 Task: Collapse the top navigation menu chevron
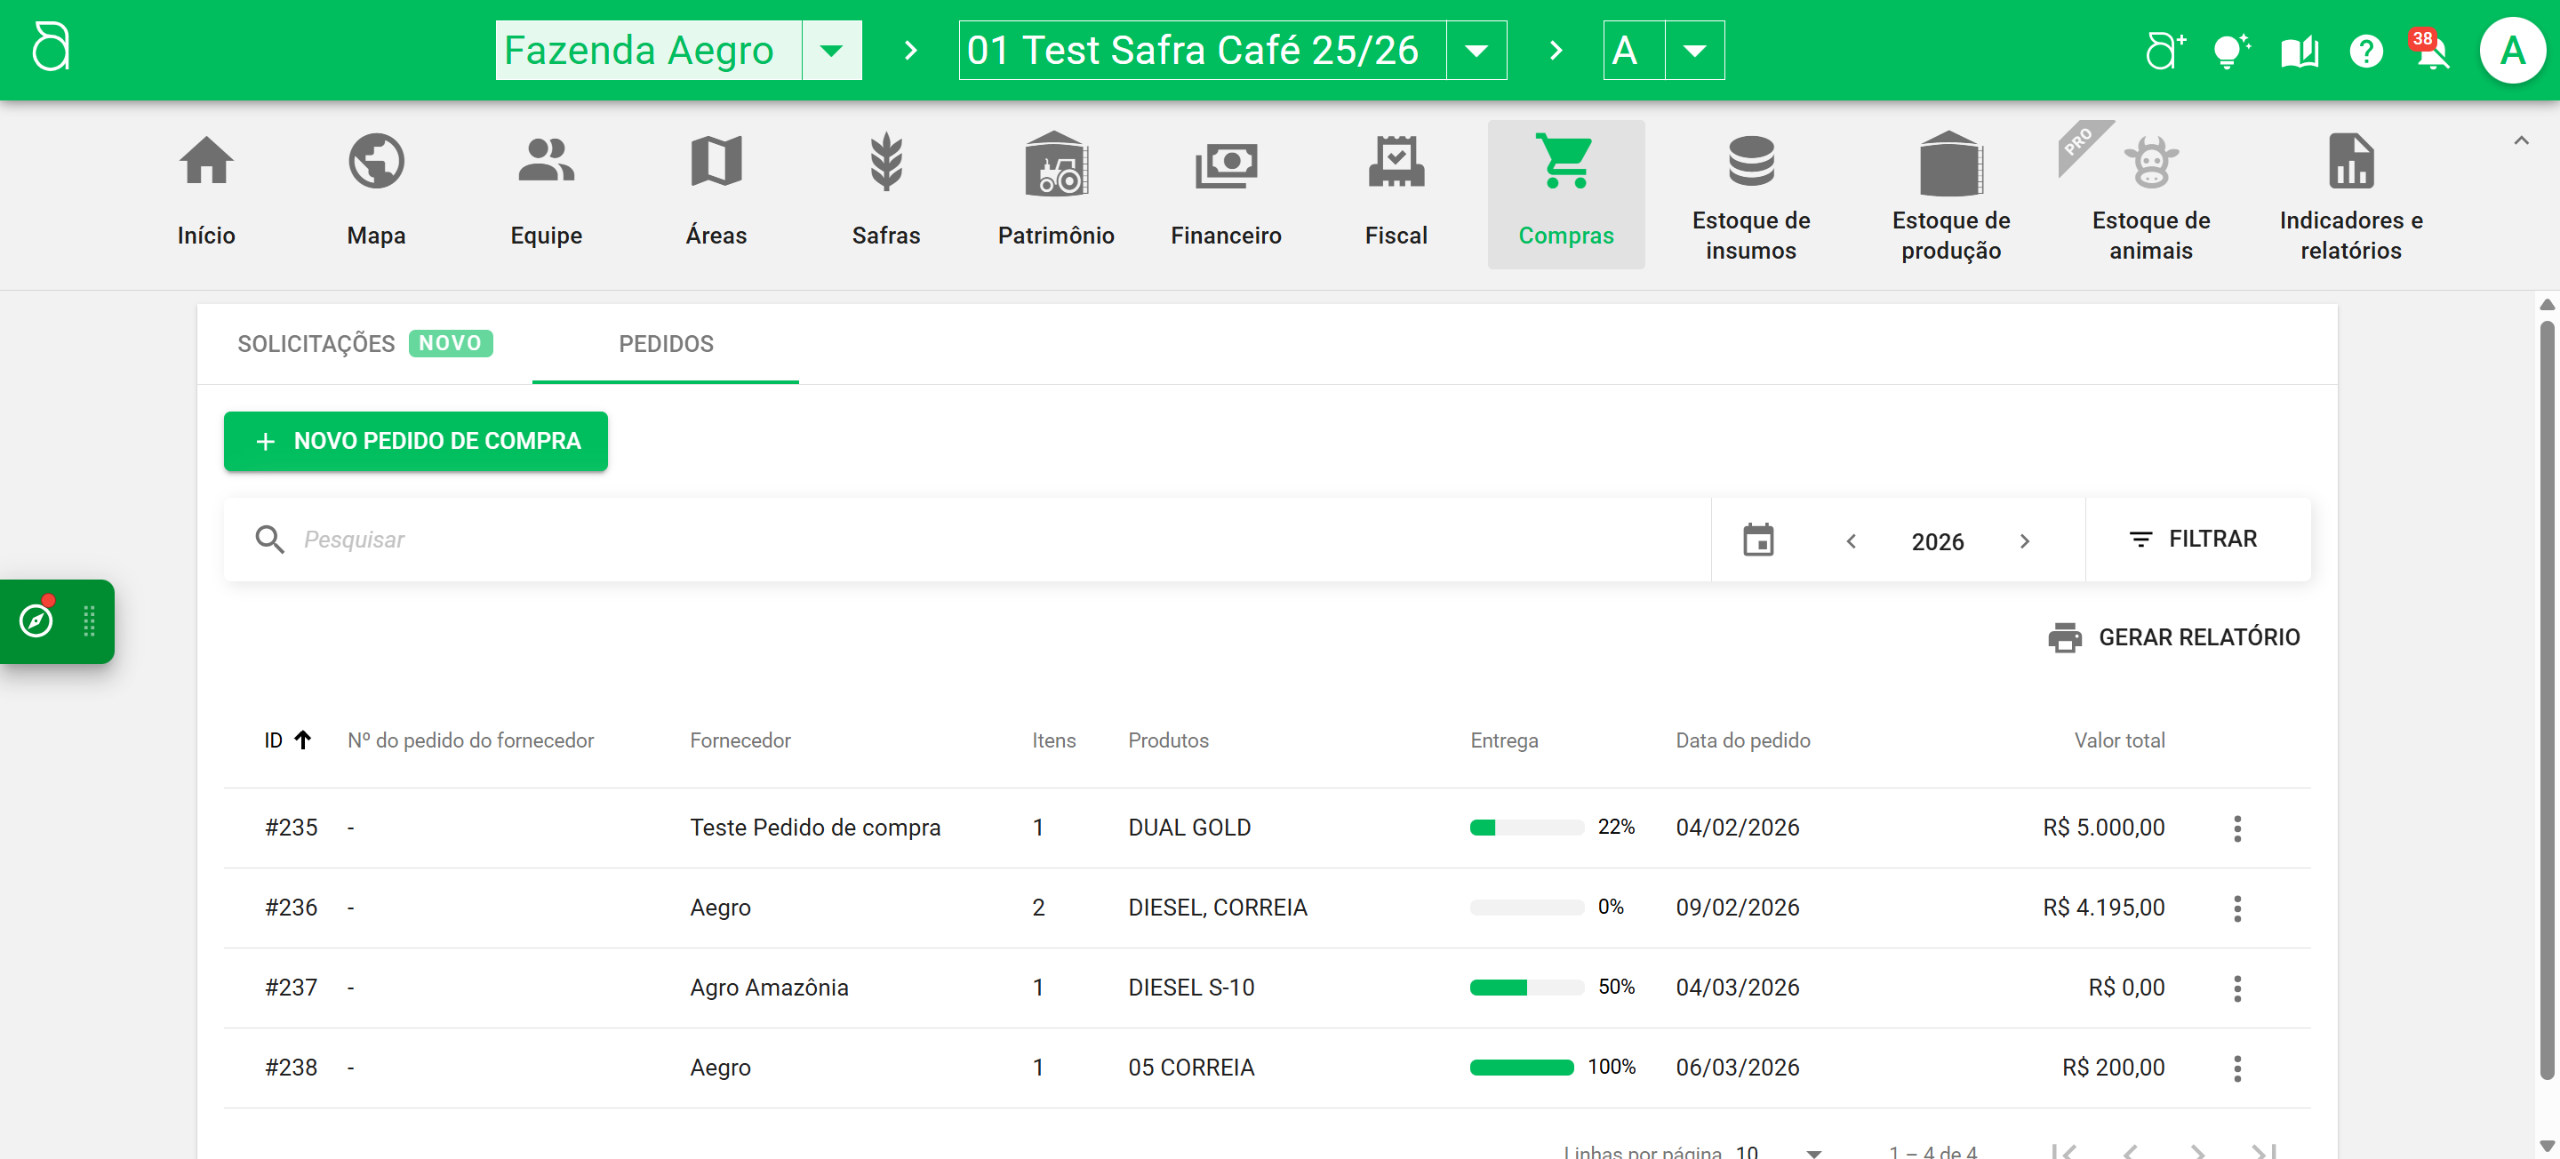(x=2521, y=141)
